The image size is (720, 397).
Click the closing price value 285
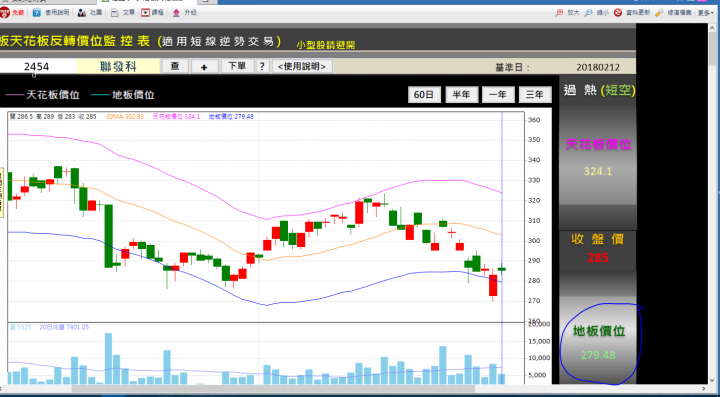(x=597, y=258)
